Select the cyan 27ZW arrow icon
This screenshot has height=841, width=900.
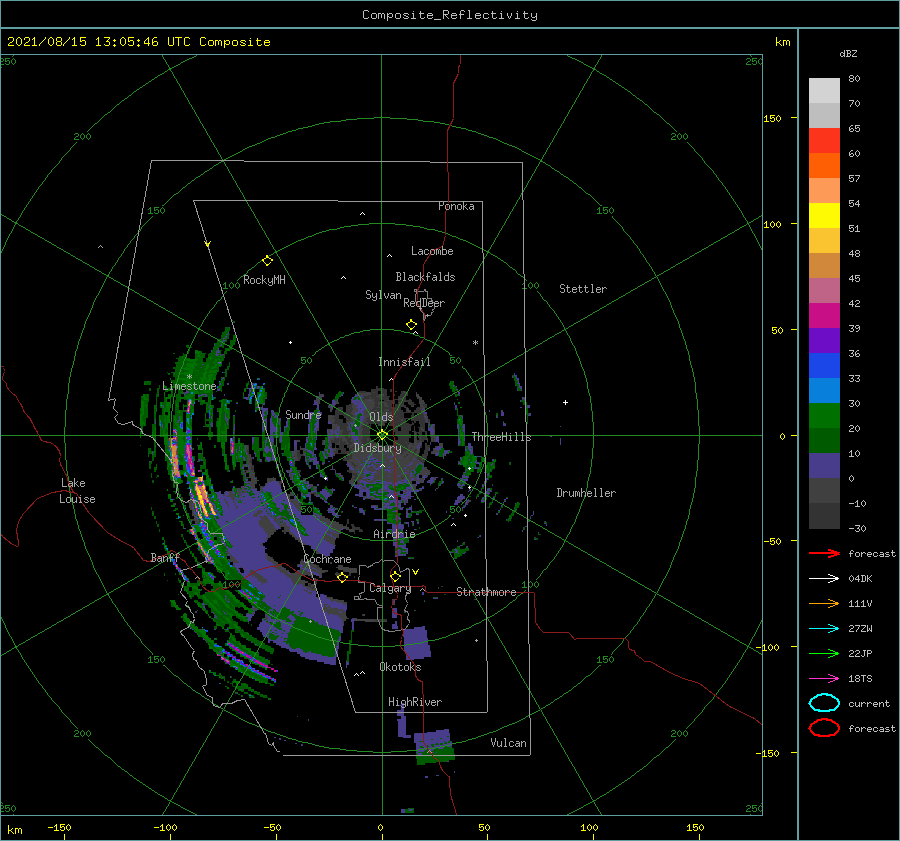pyautogui.click(x=824, y=629)
